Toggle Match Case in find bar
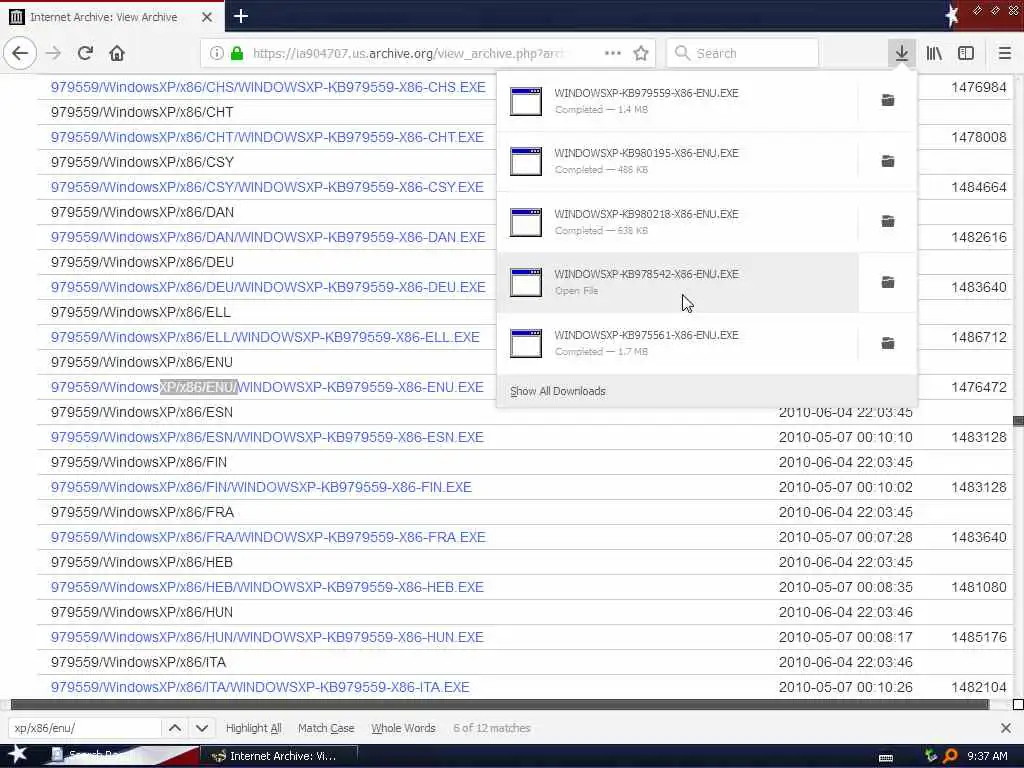The image size is (1024, 768). click(x=326, y=728)
